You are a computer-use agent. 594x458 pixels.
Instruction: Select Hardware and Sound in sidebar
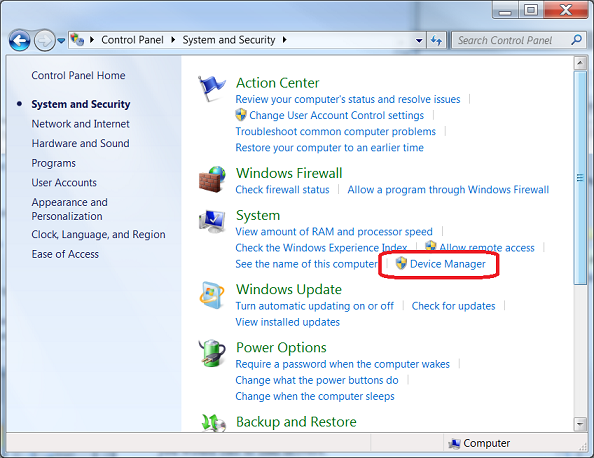[x=80, y=143]
